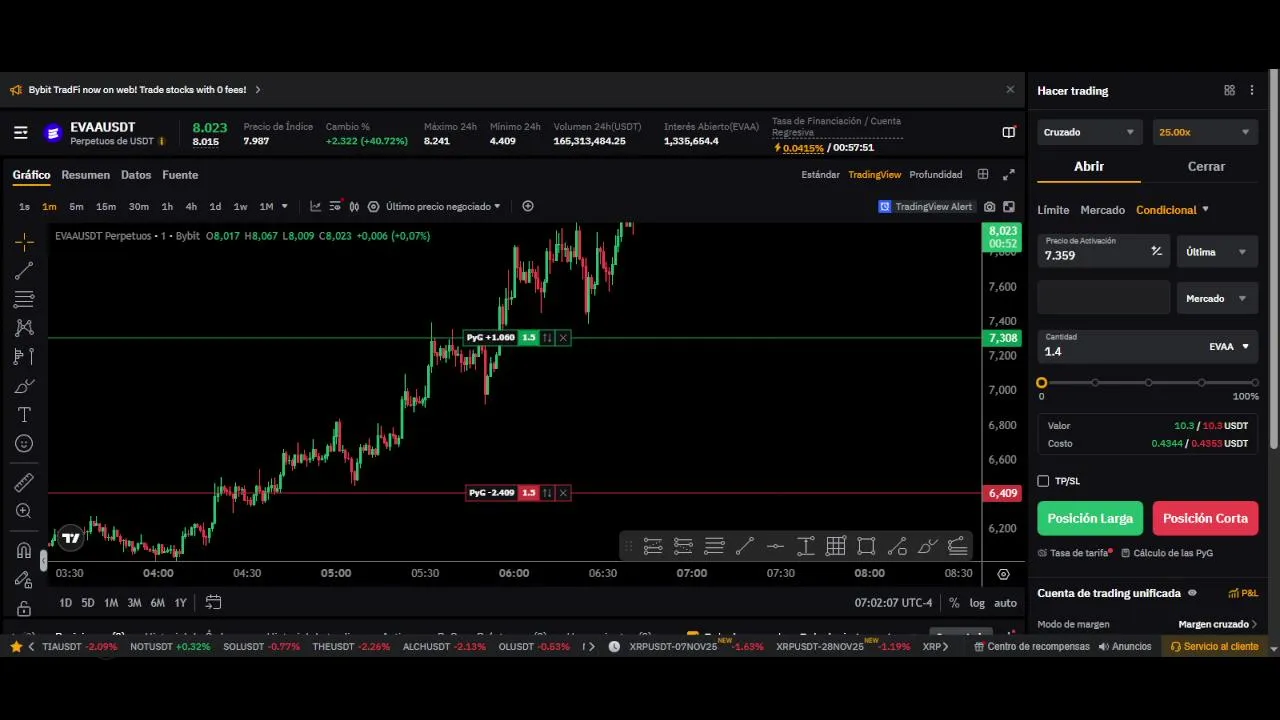This screenshot has width=1280, height=720.
Task: Enable the TP/SL checkbox
Action: [1043, 481]
